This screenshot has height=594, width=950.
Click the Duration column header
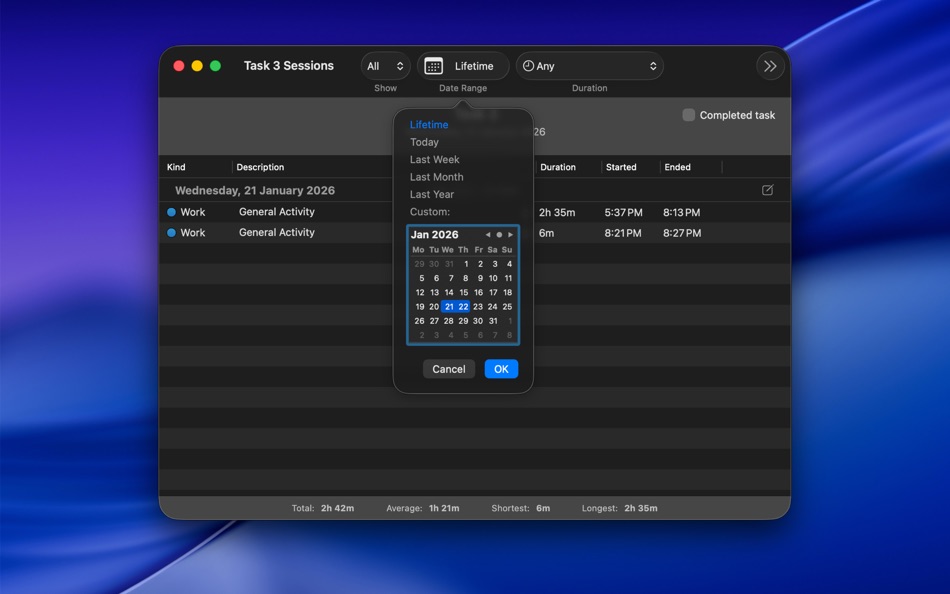(558, 167)
